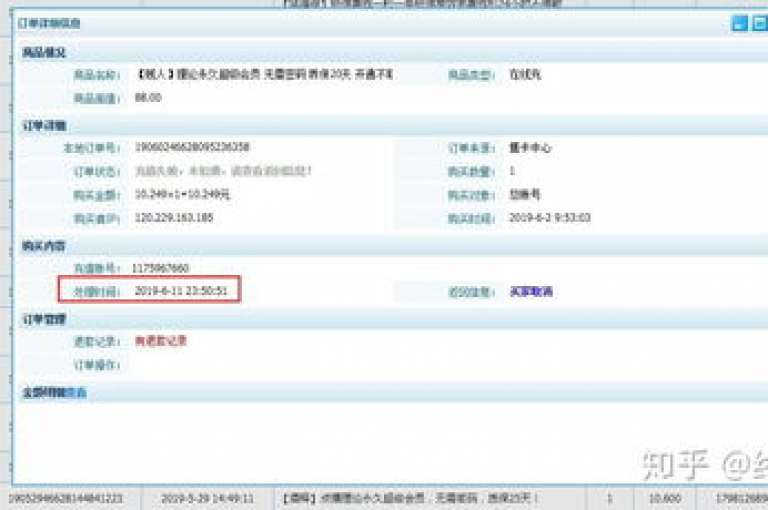Select the 购买内容 section header
This screenshot has height=510, width=768.
click(44, 246)
